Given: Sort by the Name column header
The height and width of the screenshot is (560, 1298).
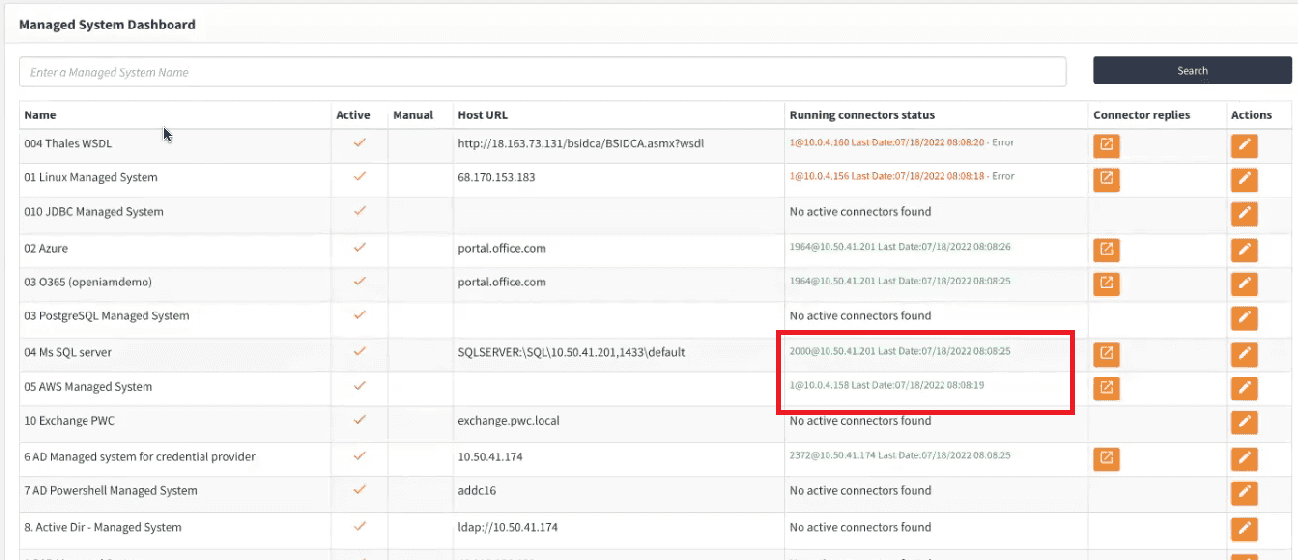Looking at the screenshot, I should pos(41,115).
